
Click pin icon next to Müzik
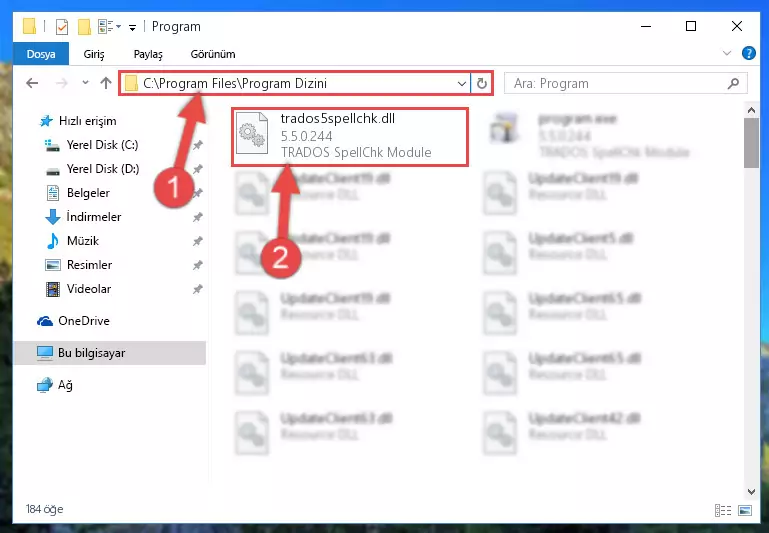click(198, 241)
